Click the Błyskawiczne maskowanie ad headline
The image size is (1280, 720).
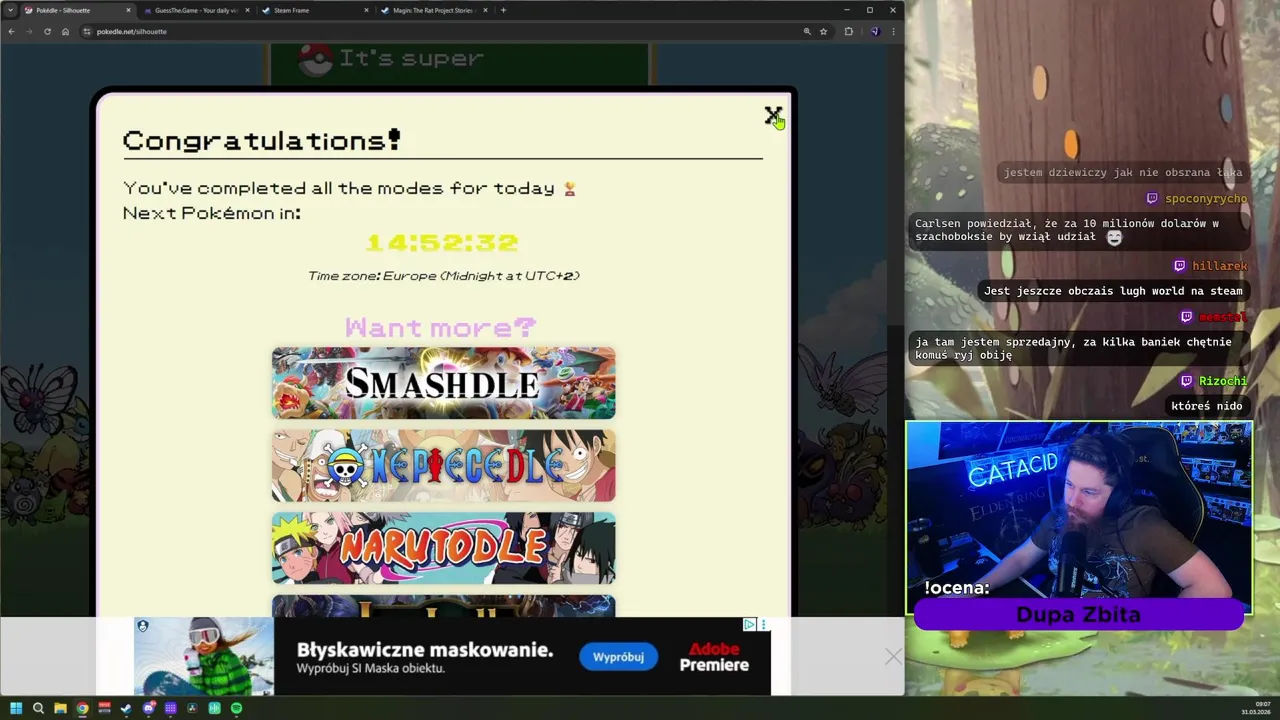click(x=425, y=650)
